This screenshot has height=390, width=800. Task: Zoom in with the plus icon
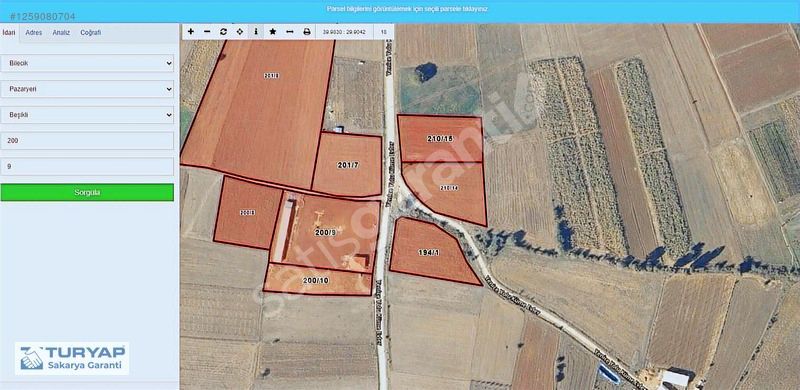[191, 32]
